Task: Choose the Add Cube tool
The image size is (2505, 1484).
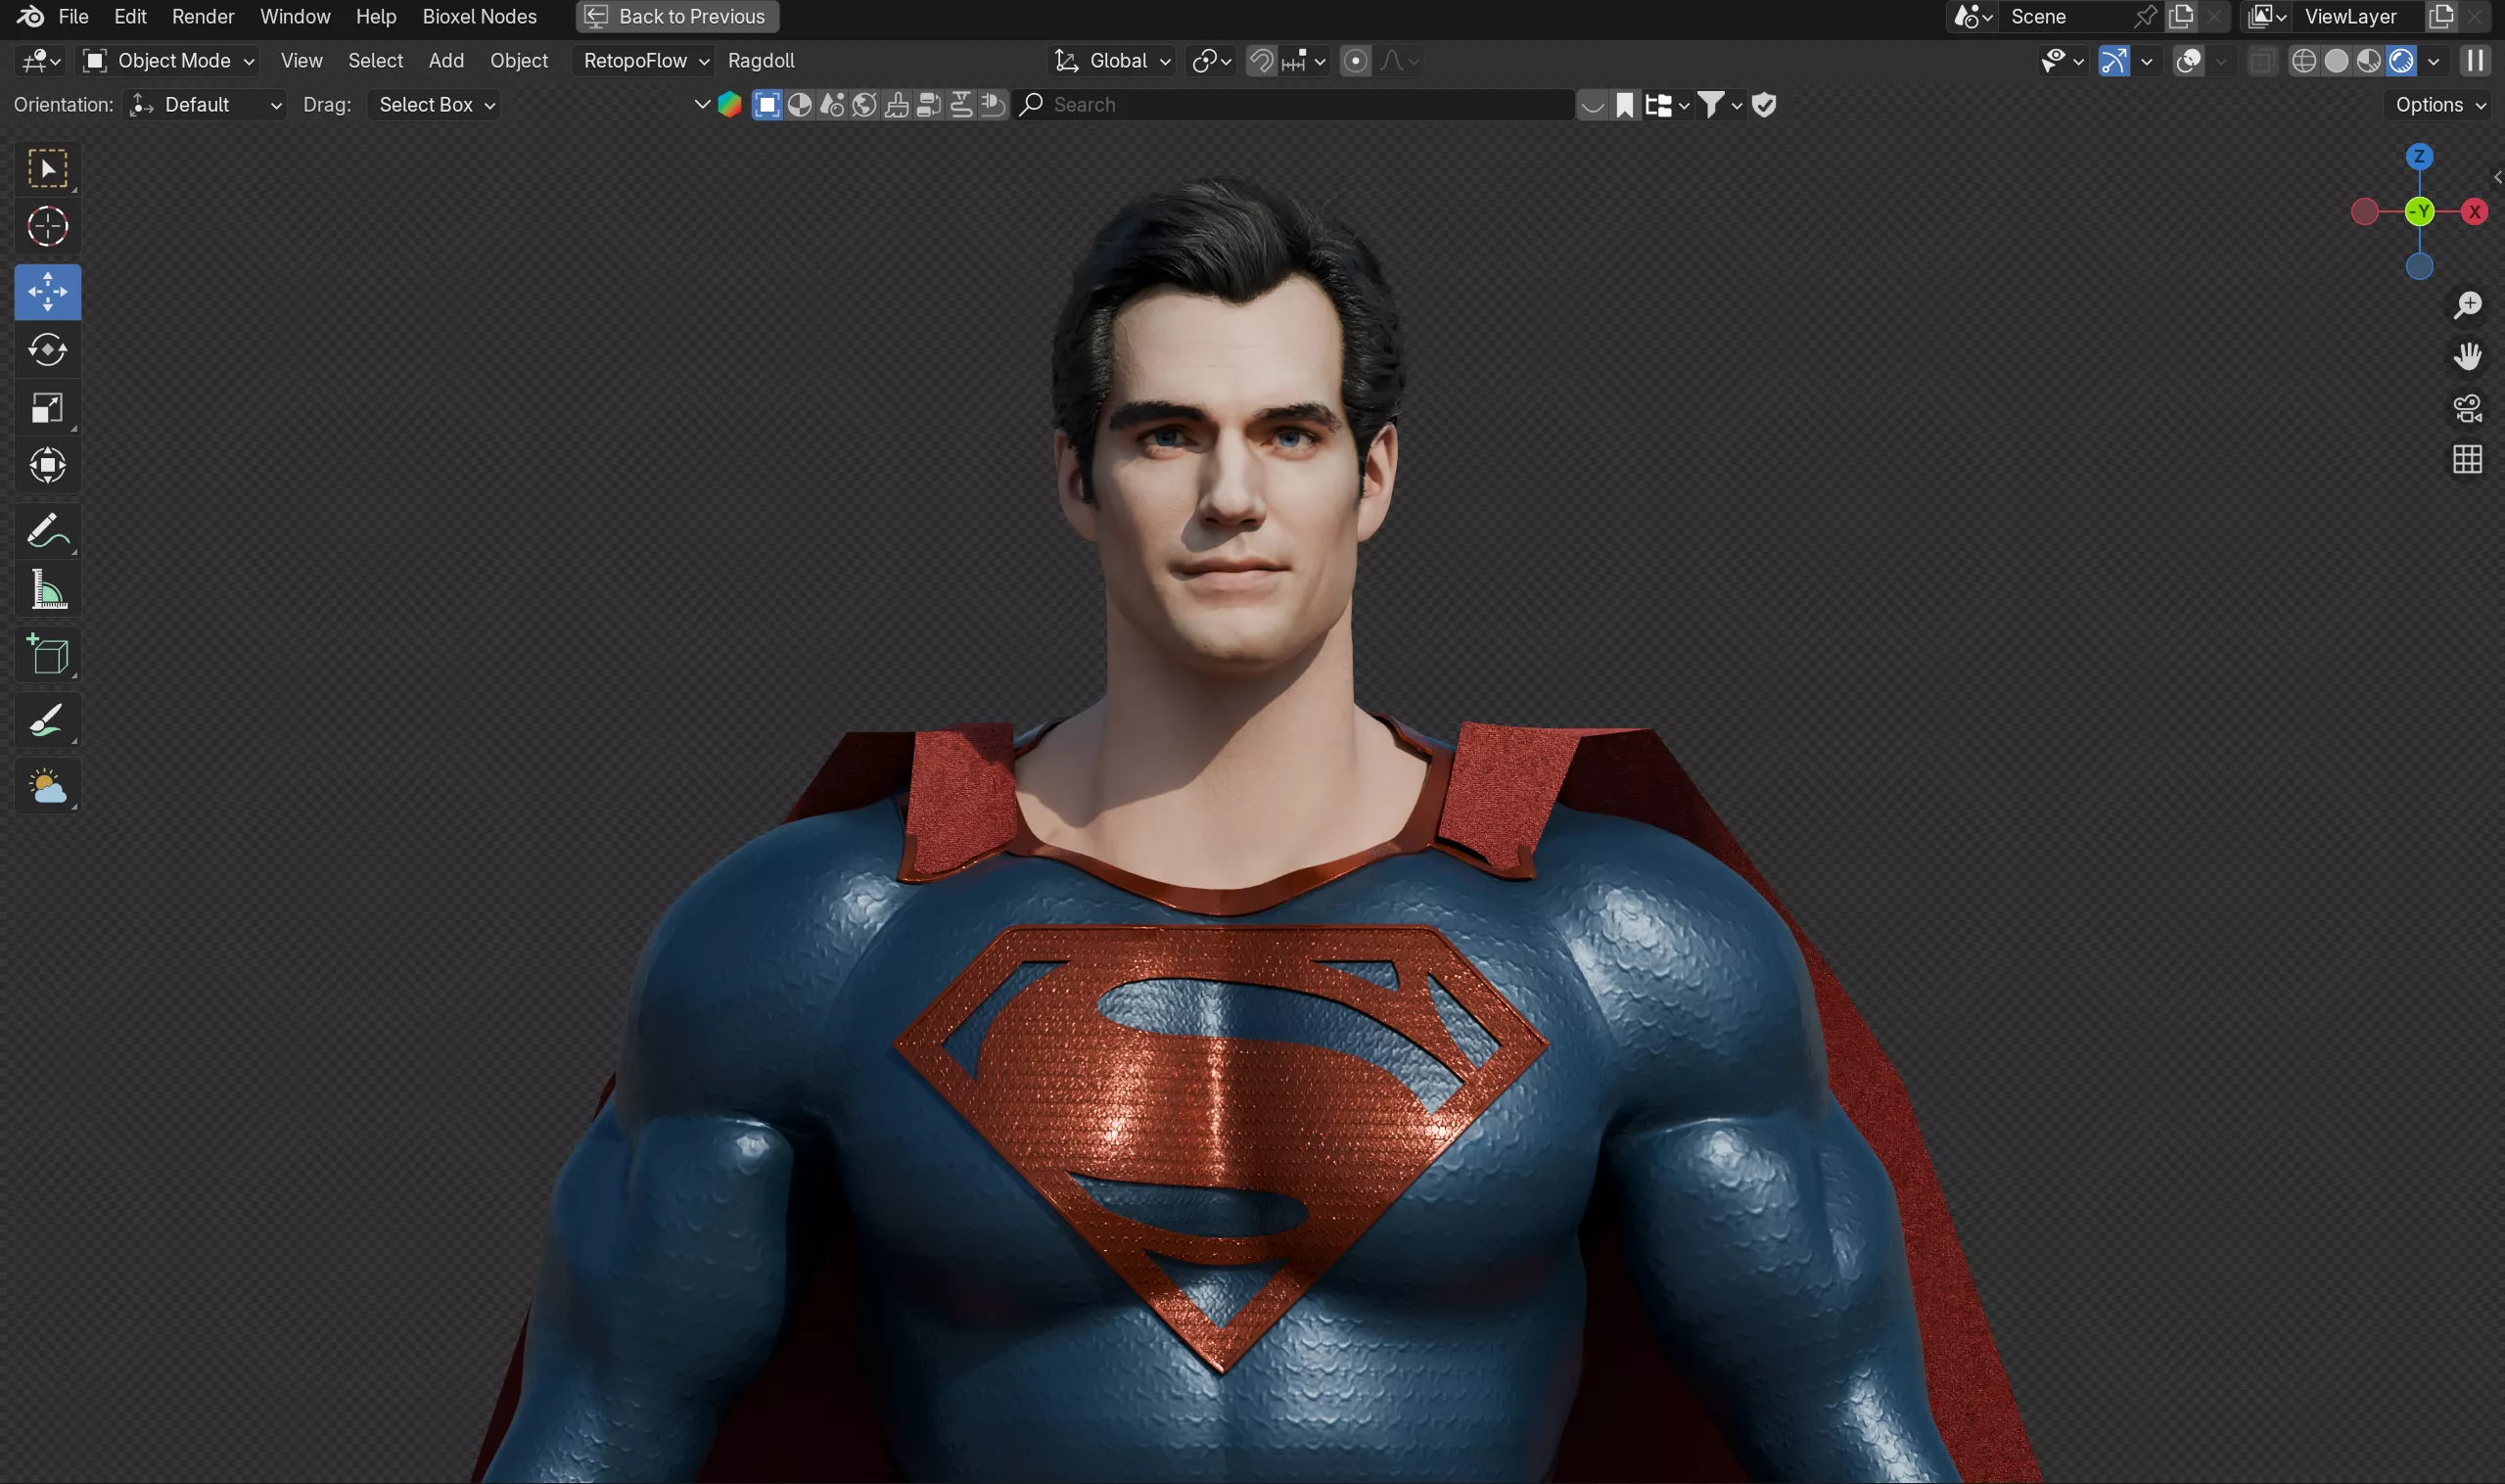Action: [x=47, y=655]
